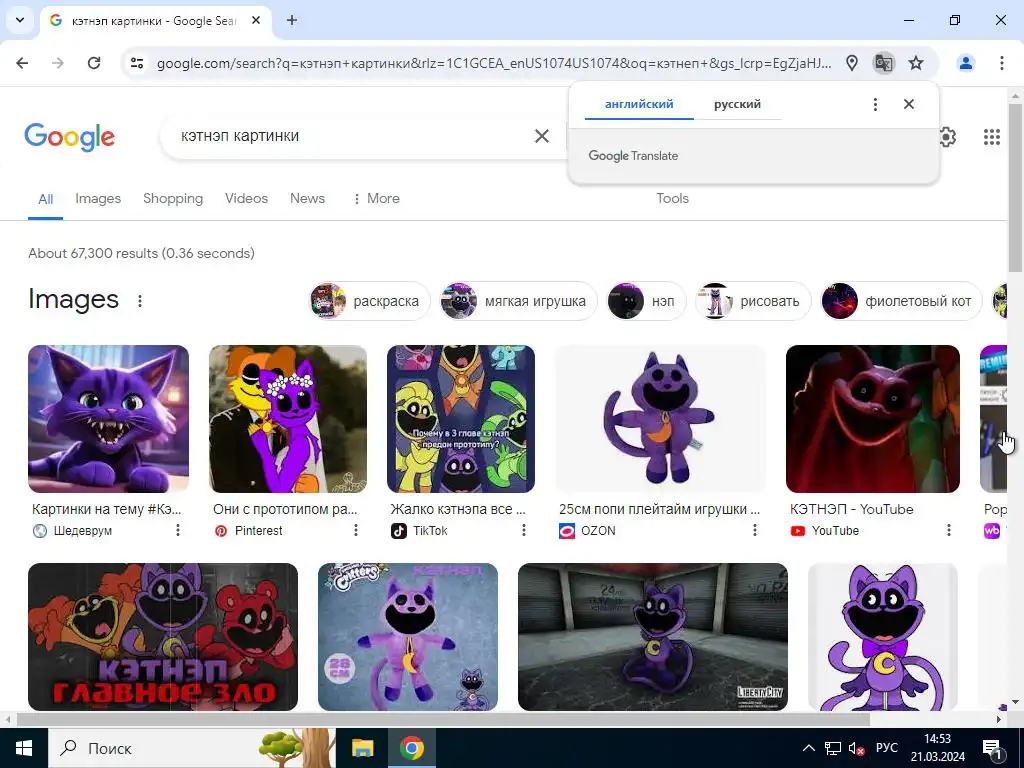The height and width of the screenshot is (768, 1024).
Task: Open the tab search dropdown arrow
Action: (20, 20)
